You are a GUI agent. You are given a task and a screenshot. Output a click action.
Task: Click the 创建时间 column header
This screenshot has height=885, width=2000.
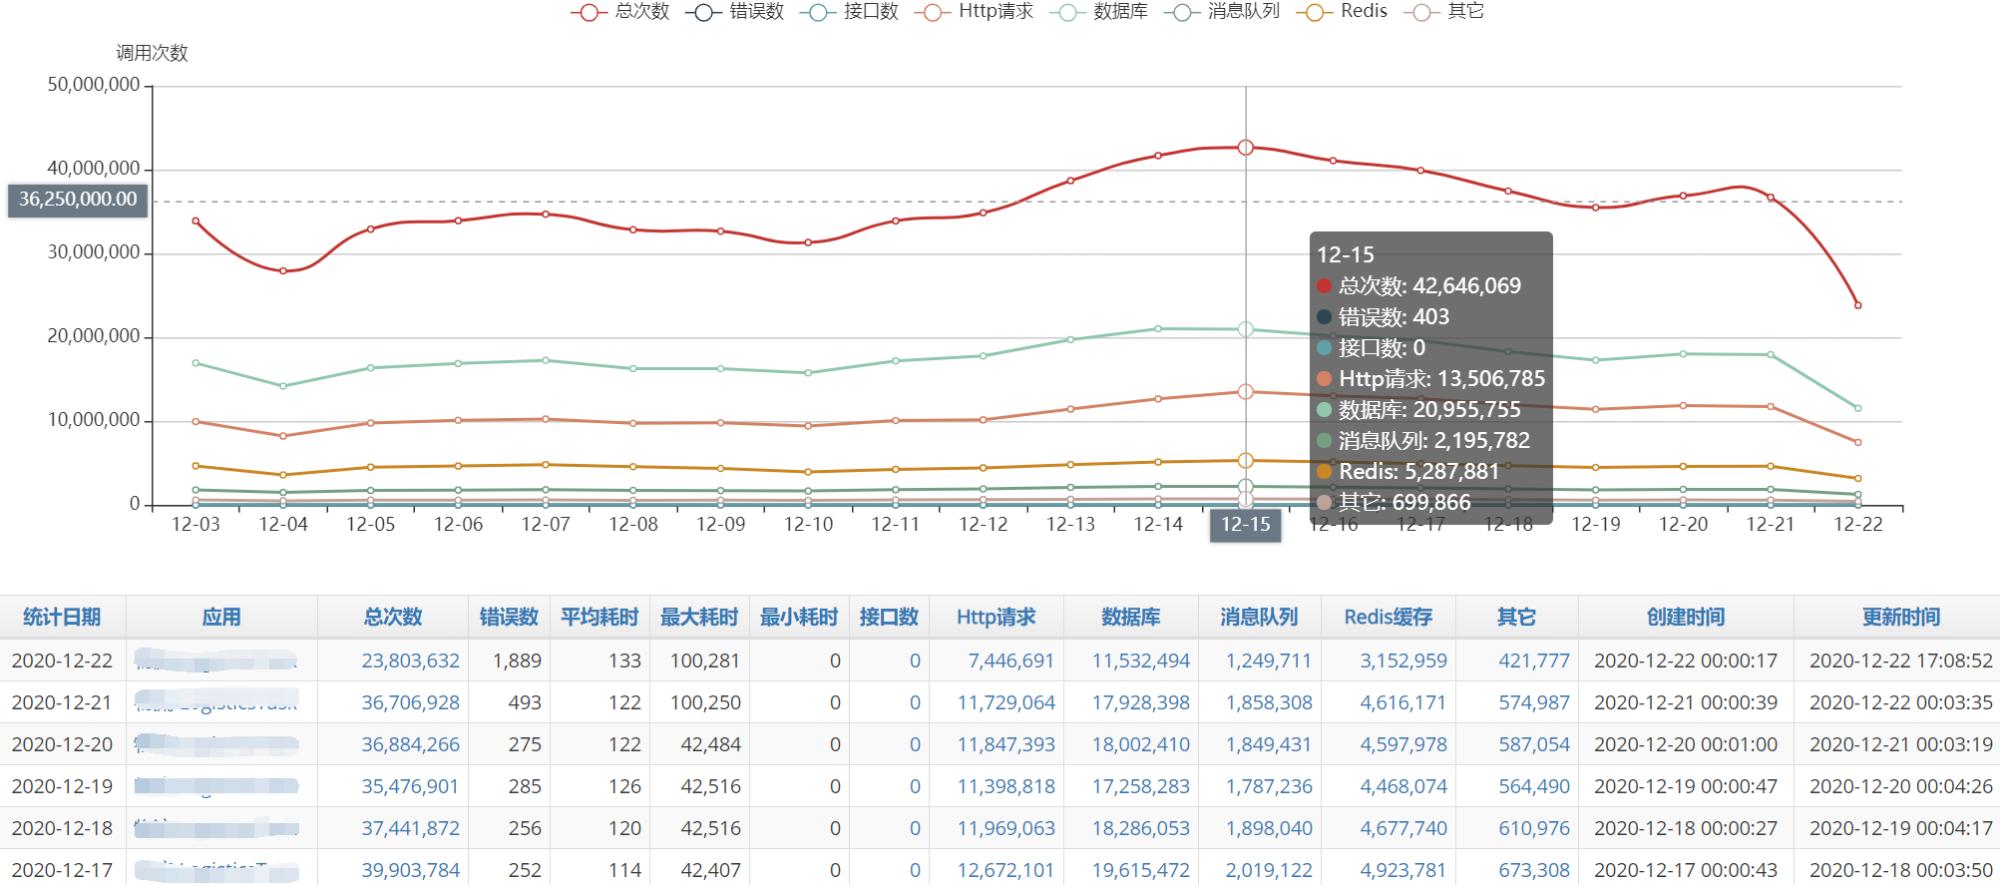(x=1685, y=617)
